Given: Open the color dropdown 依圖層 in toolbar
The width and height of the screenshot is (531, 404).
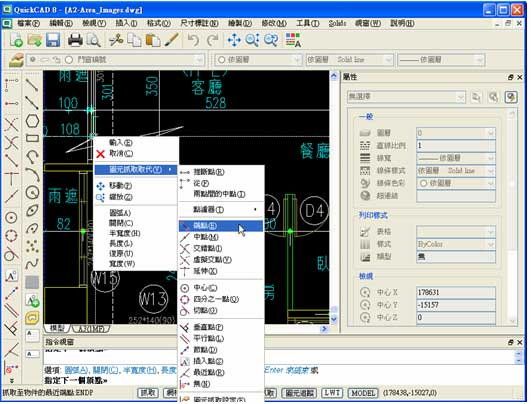Looking at the screenshot, I should pos(258,60).
